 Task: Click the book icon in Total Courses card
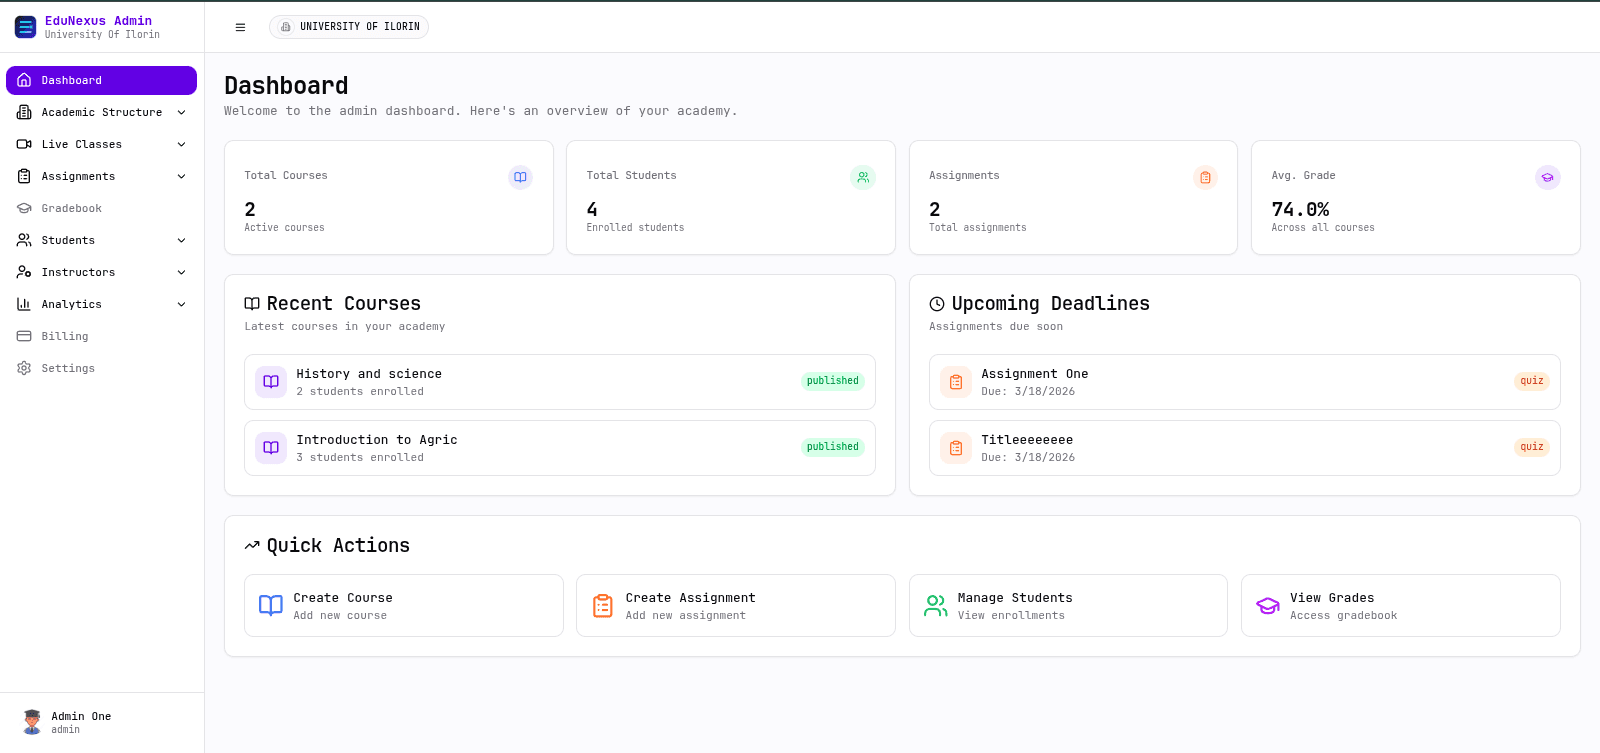[x=520, y=177]
